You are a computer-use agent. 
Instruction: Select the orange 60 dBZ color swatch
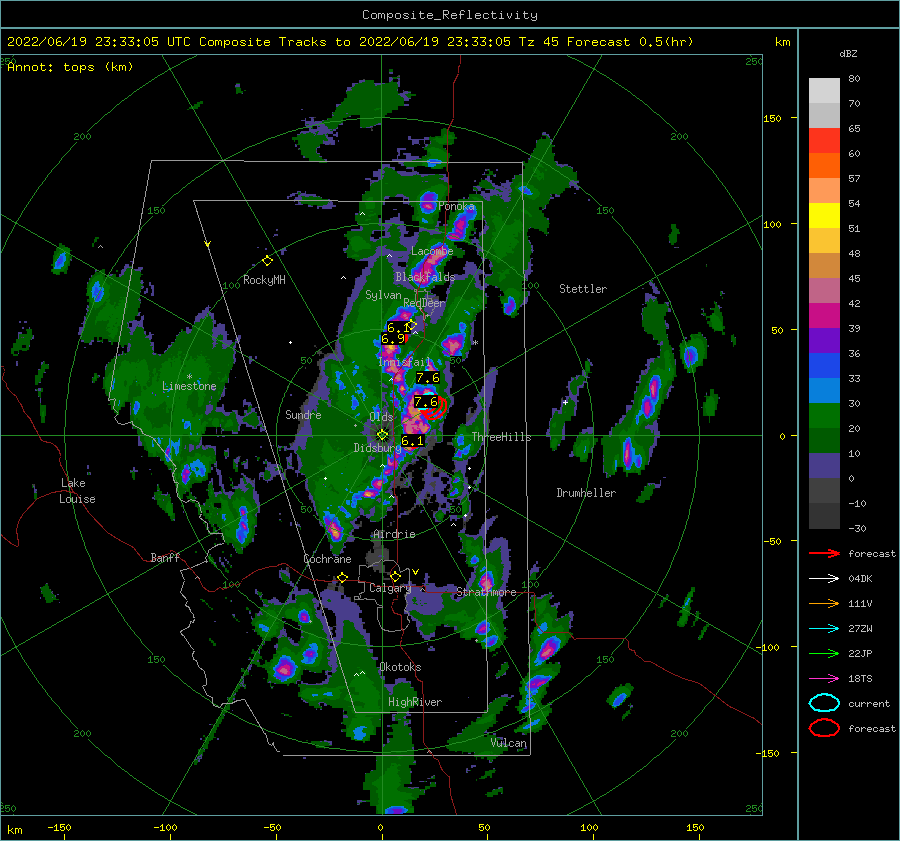pyautogui.click(x=824, y=165)
